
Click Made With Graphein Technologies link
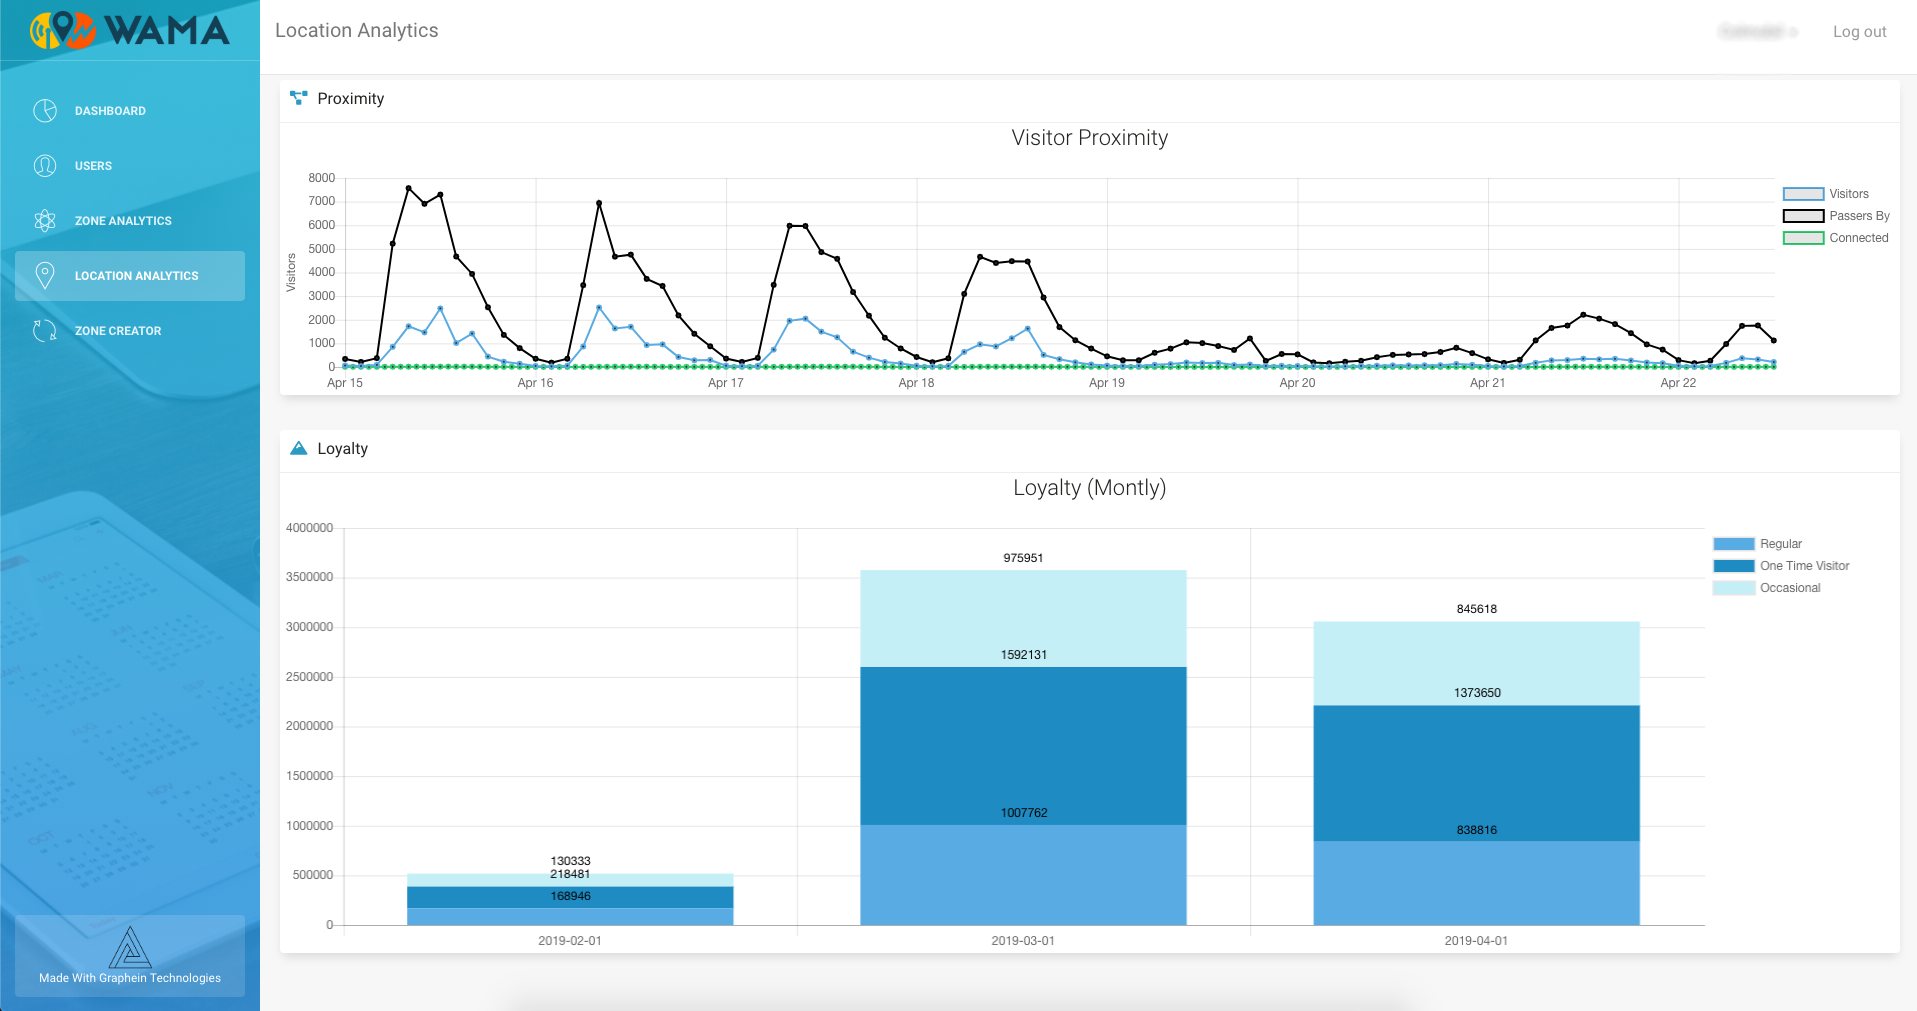[x=130, y=978]
